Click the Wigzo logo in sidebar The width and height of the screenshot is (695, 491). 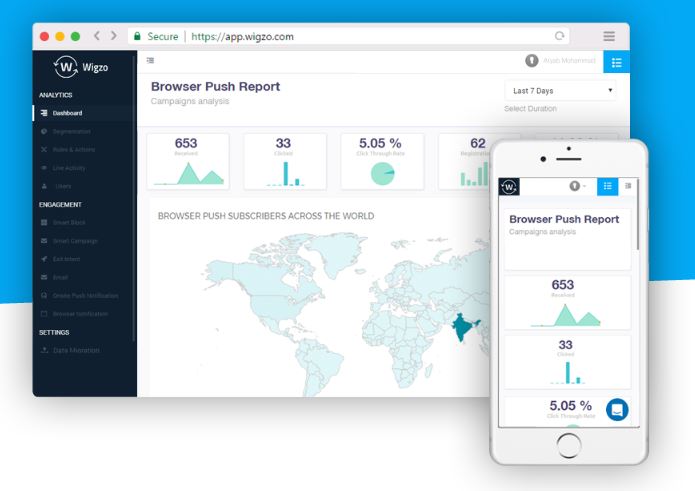[x=81, y=67]
